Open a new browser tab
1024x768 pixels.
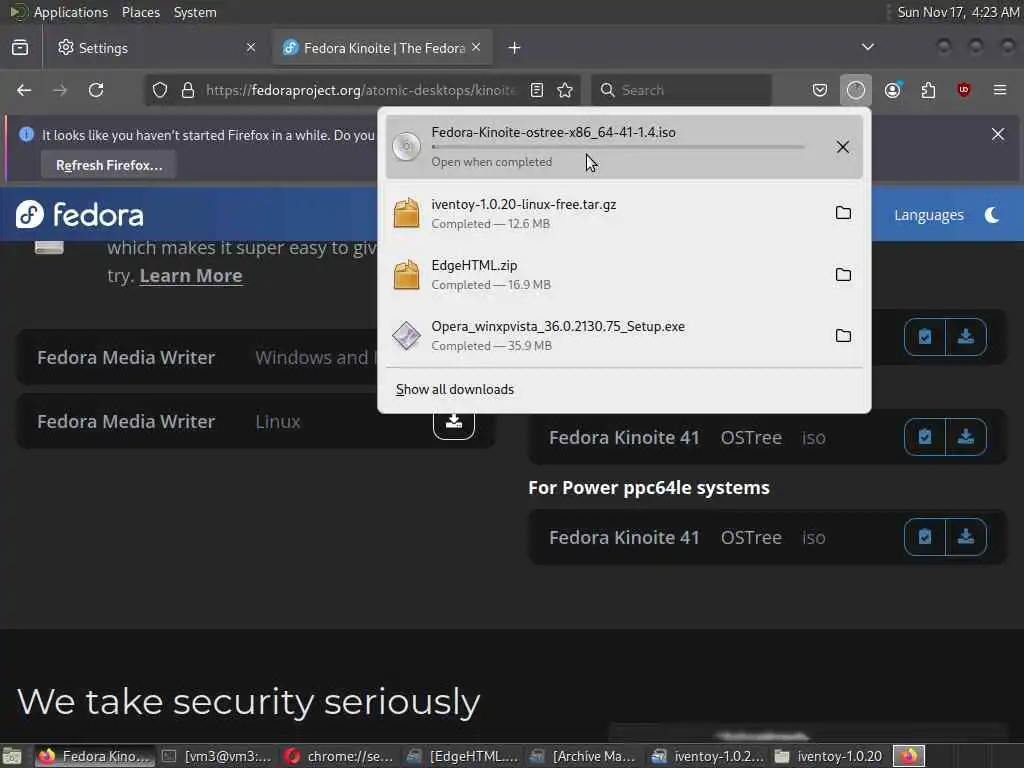[514, 48]
